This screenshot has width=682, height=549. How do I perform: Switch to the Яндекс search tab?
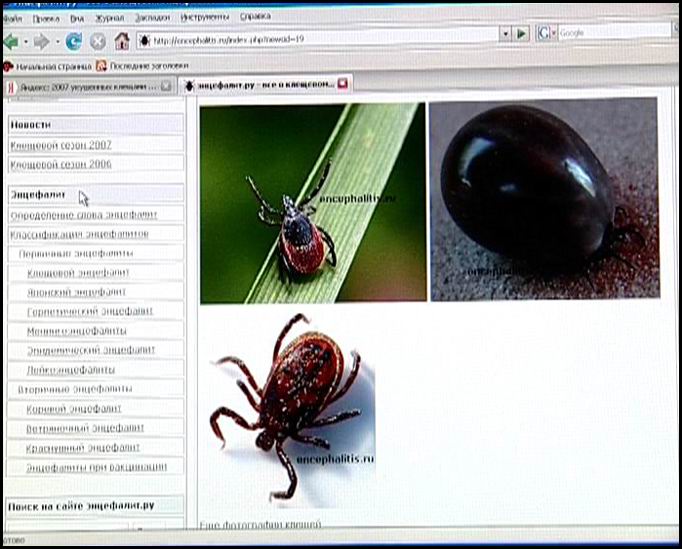[x=89, y=87]
